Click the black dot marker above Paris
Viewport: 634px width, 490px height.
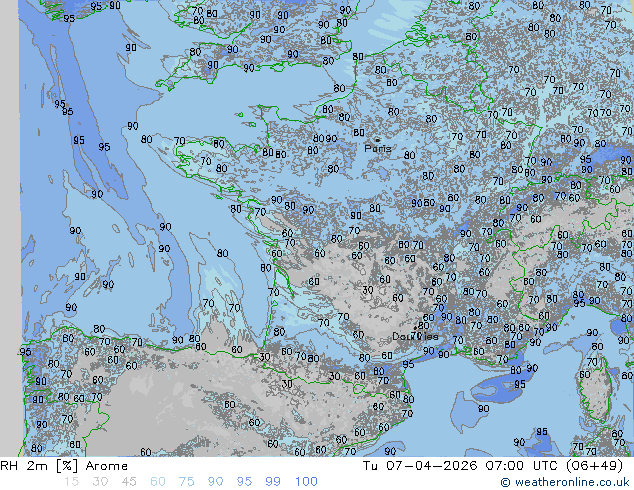tap(378, 140)
